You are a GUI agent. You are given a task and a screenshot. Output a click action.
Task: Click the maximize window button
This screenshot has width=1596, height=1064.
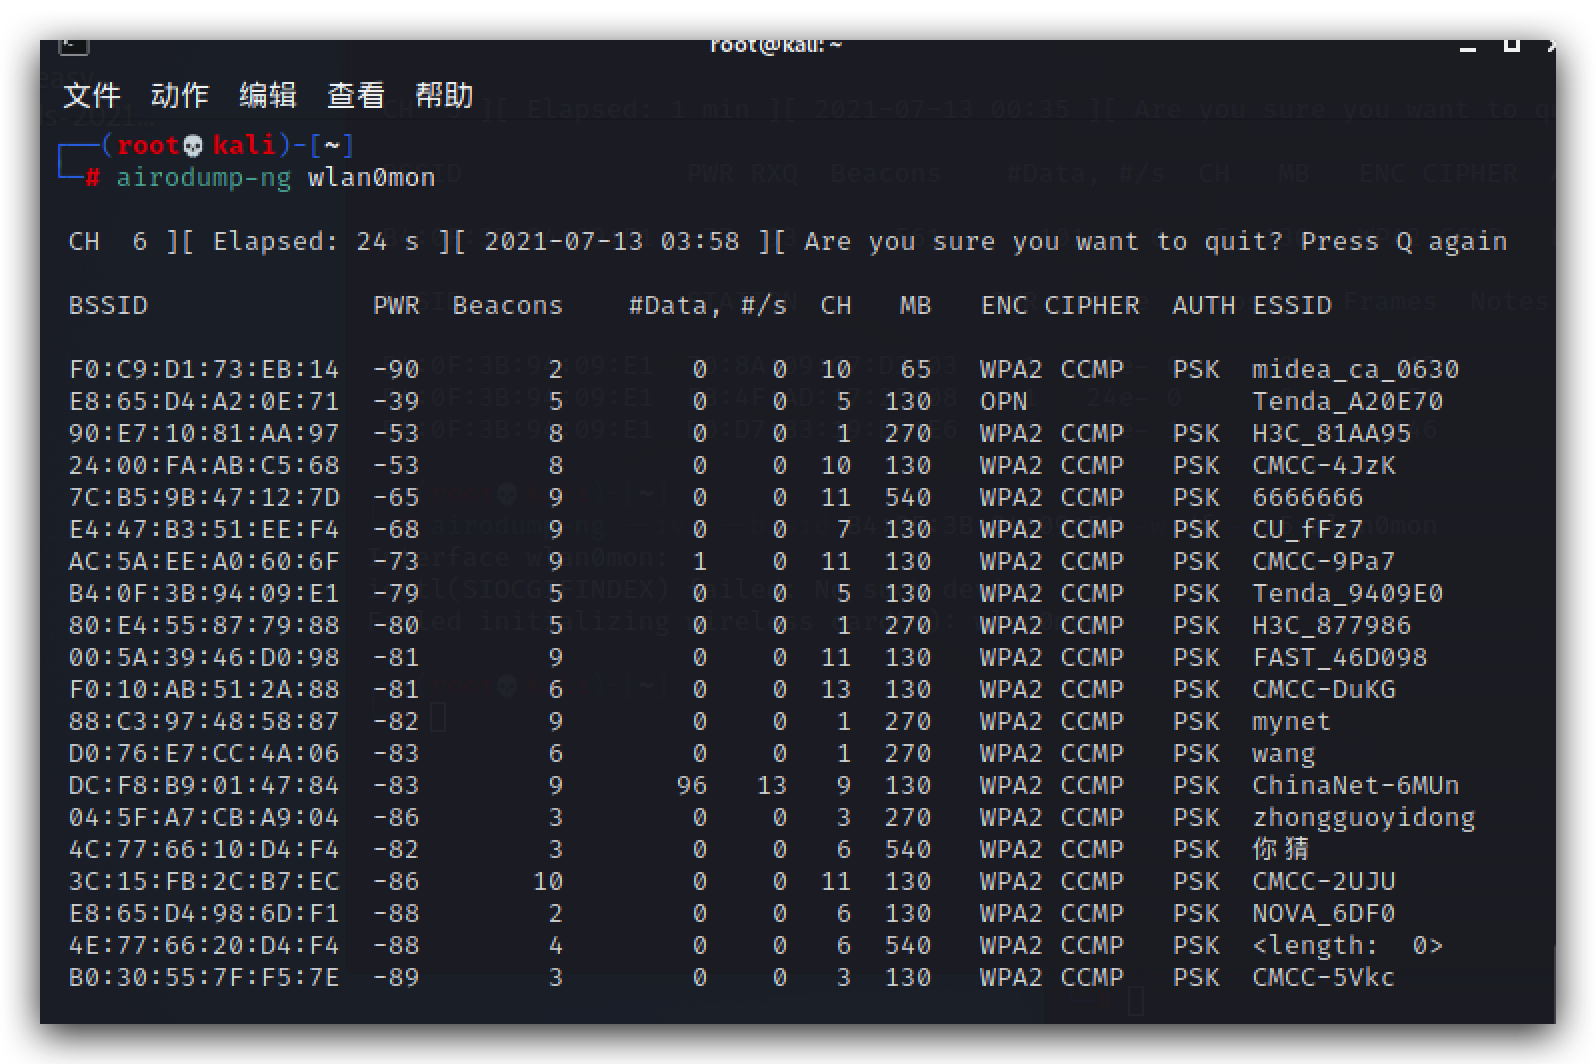(1512, 46)
